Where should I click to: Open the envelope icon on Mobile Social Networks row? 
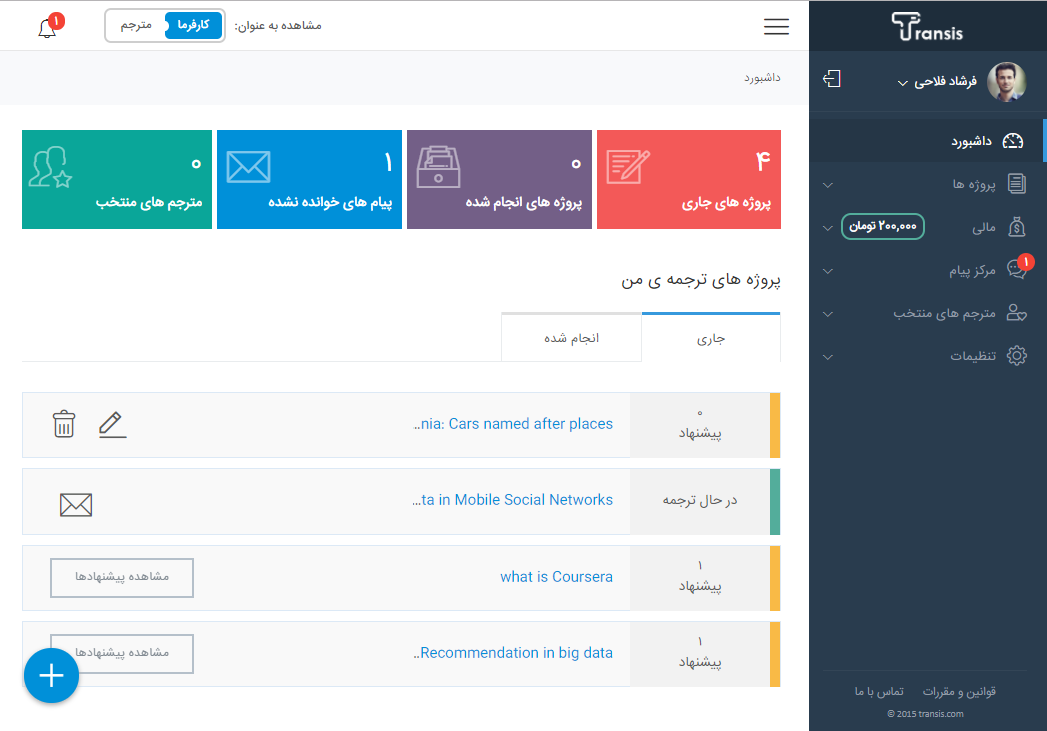(76, 505)
